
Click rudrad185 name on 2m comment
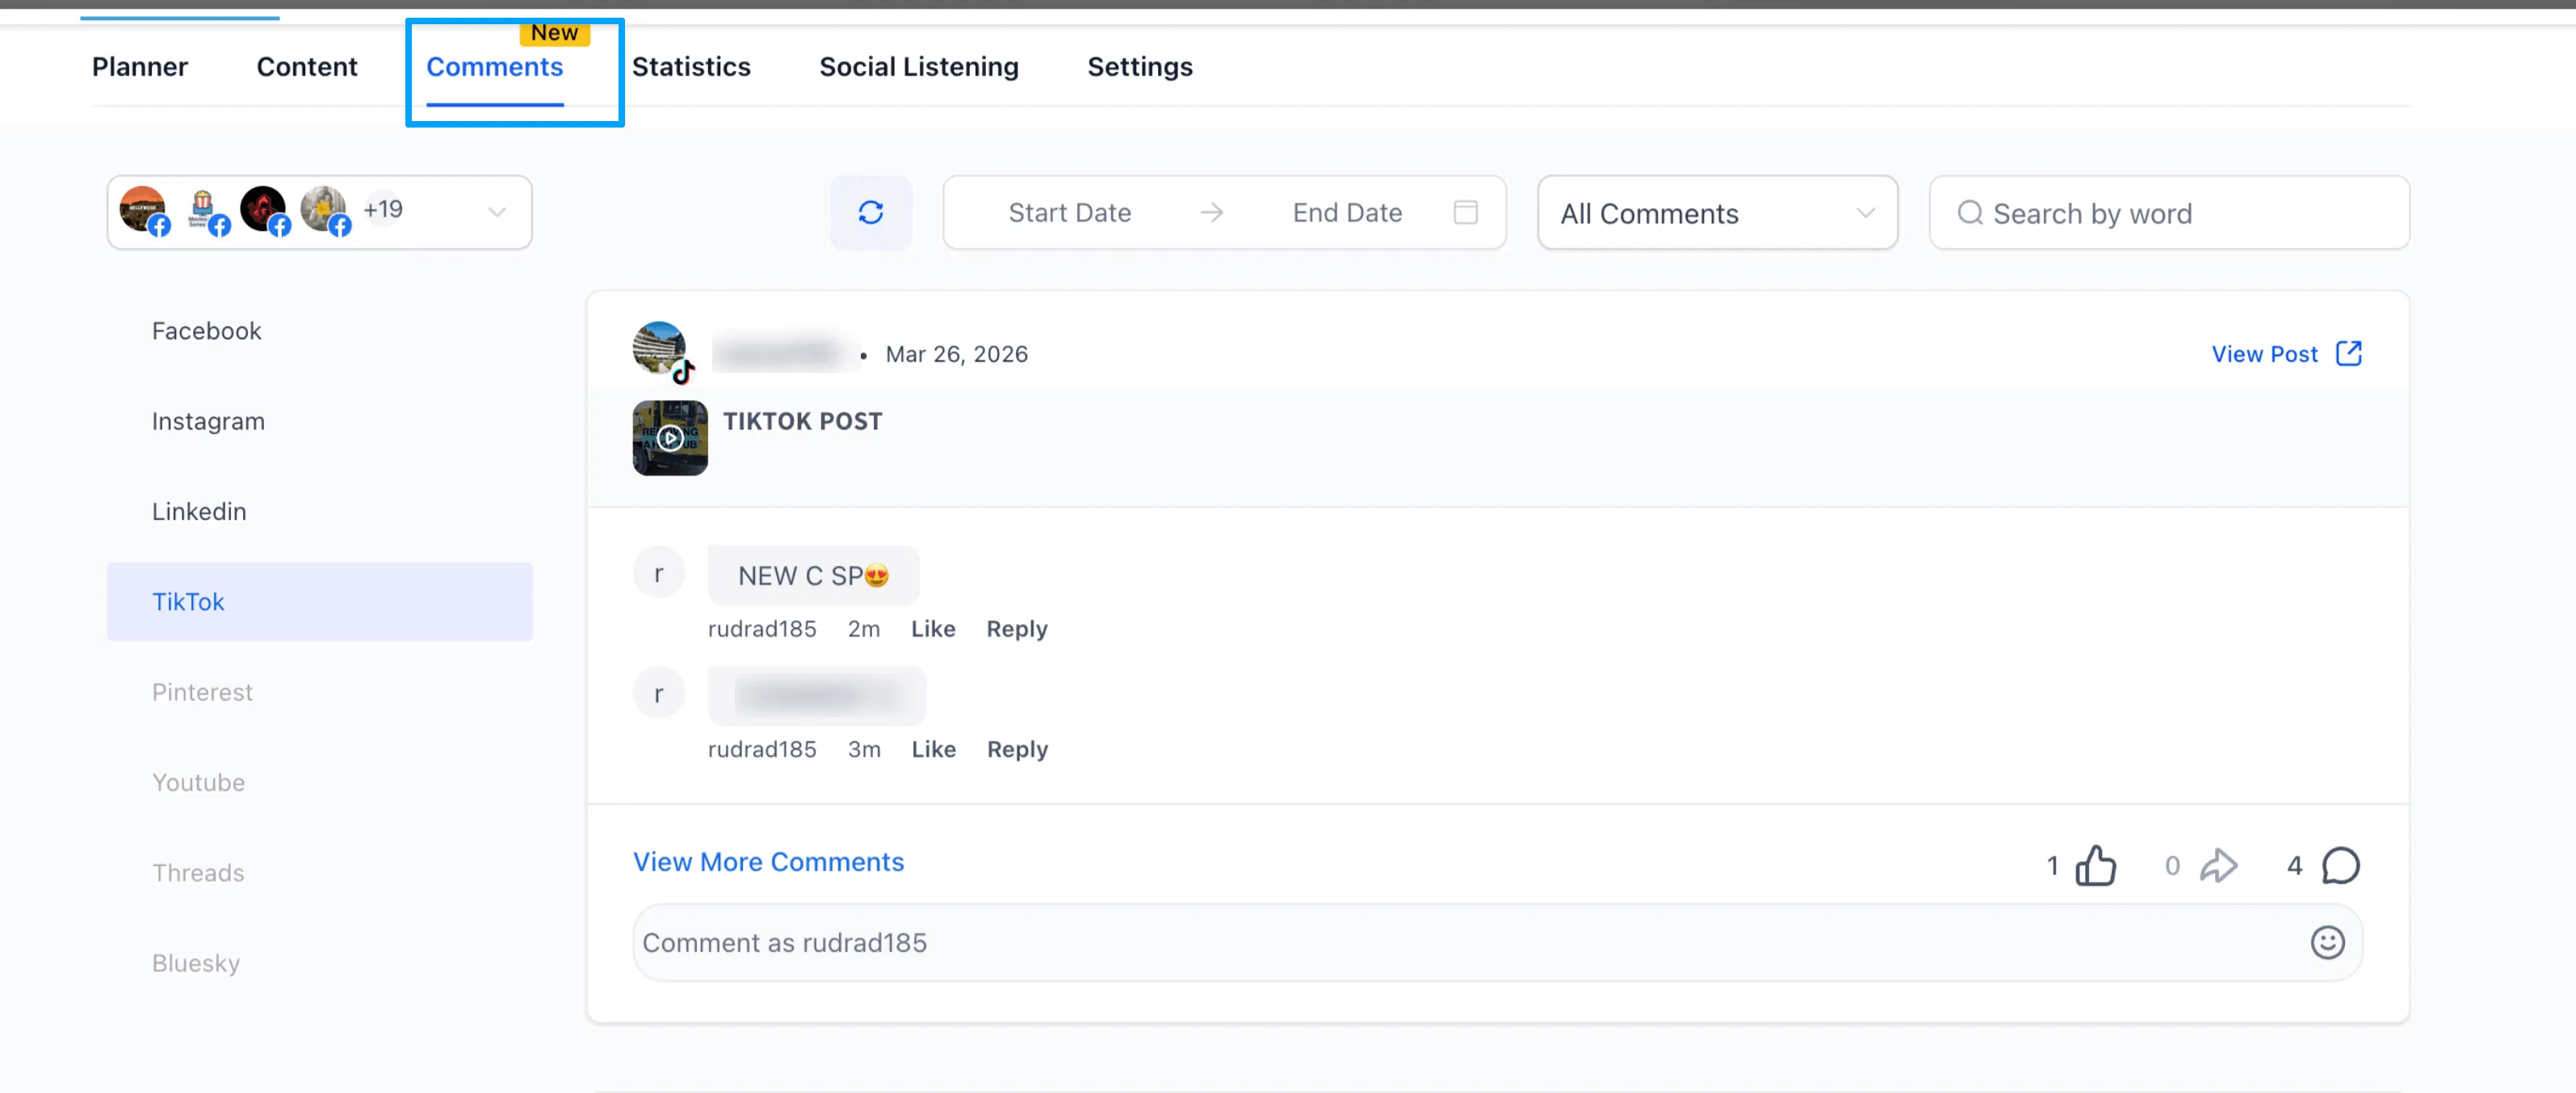(762, 628)
